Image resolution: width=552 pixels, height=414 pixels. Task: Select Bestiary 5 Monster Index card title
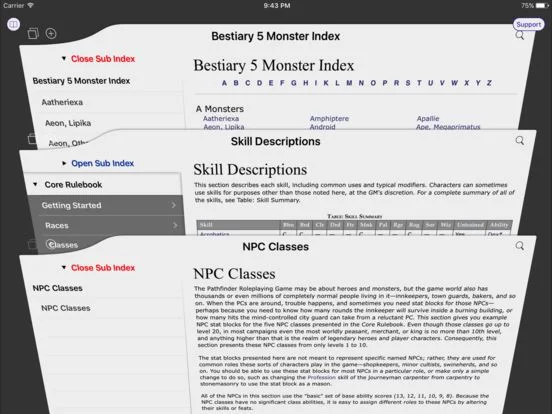click(x=276, y=36)
